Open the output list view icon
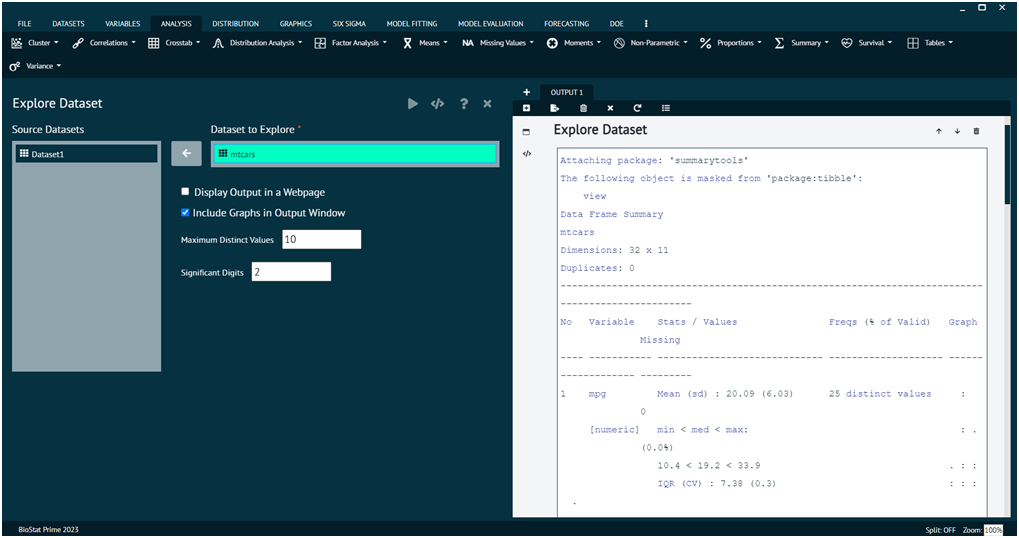This screenshot has height=538, width=1019. pos(665,108)
